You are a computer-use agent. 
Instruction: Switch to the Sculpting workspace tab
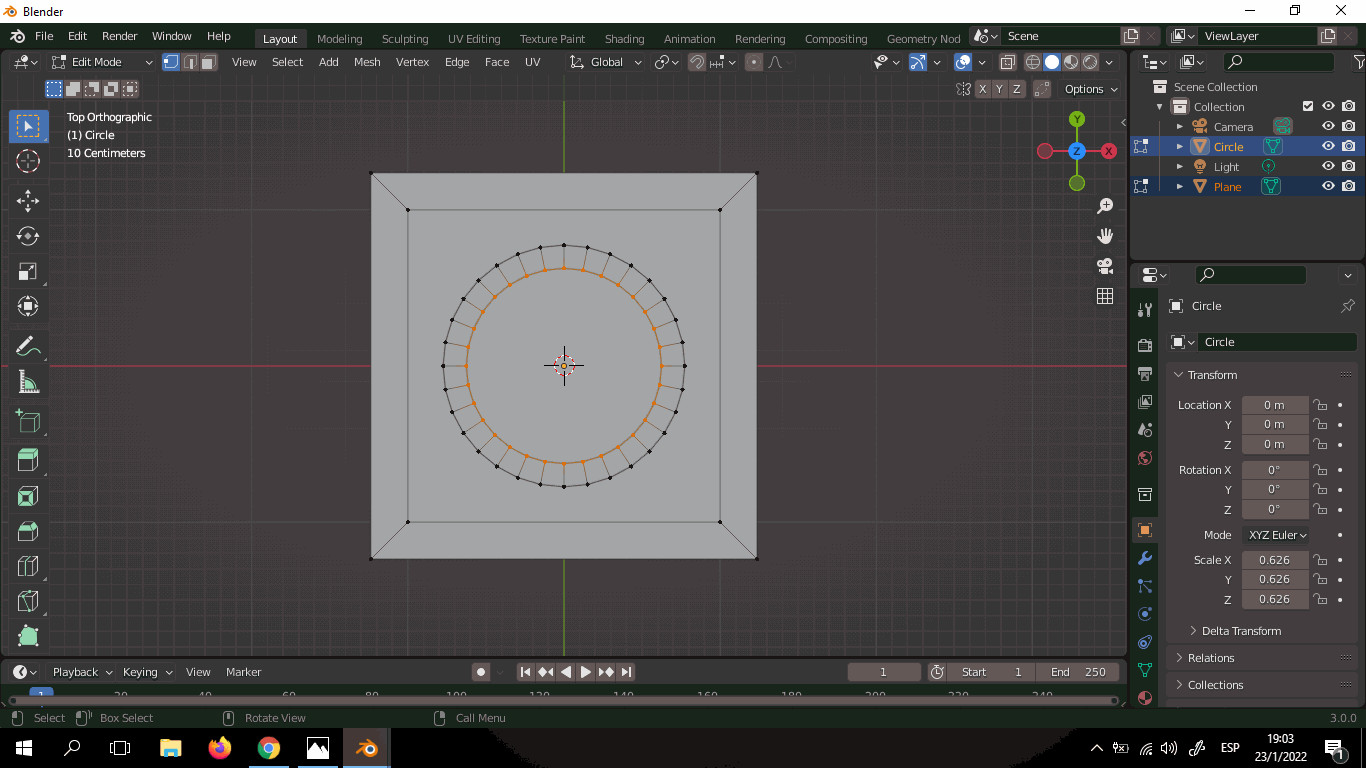405,39
